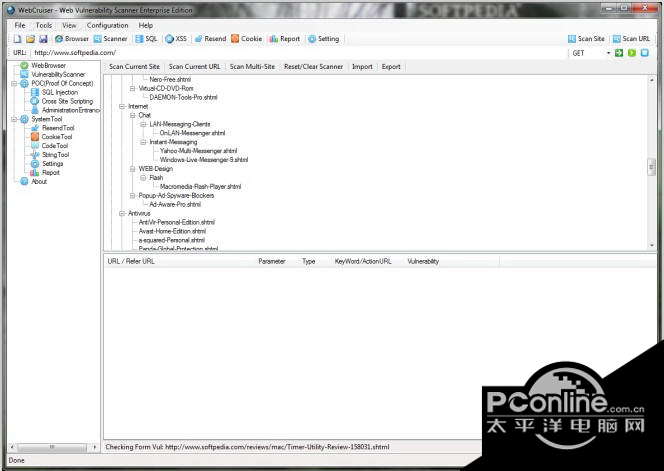Collapse the Antivirus tree node
The height and width of the screenshot is (471, 664).
coord(122,213)
